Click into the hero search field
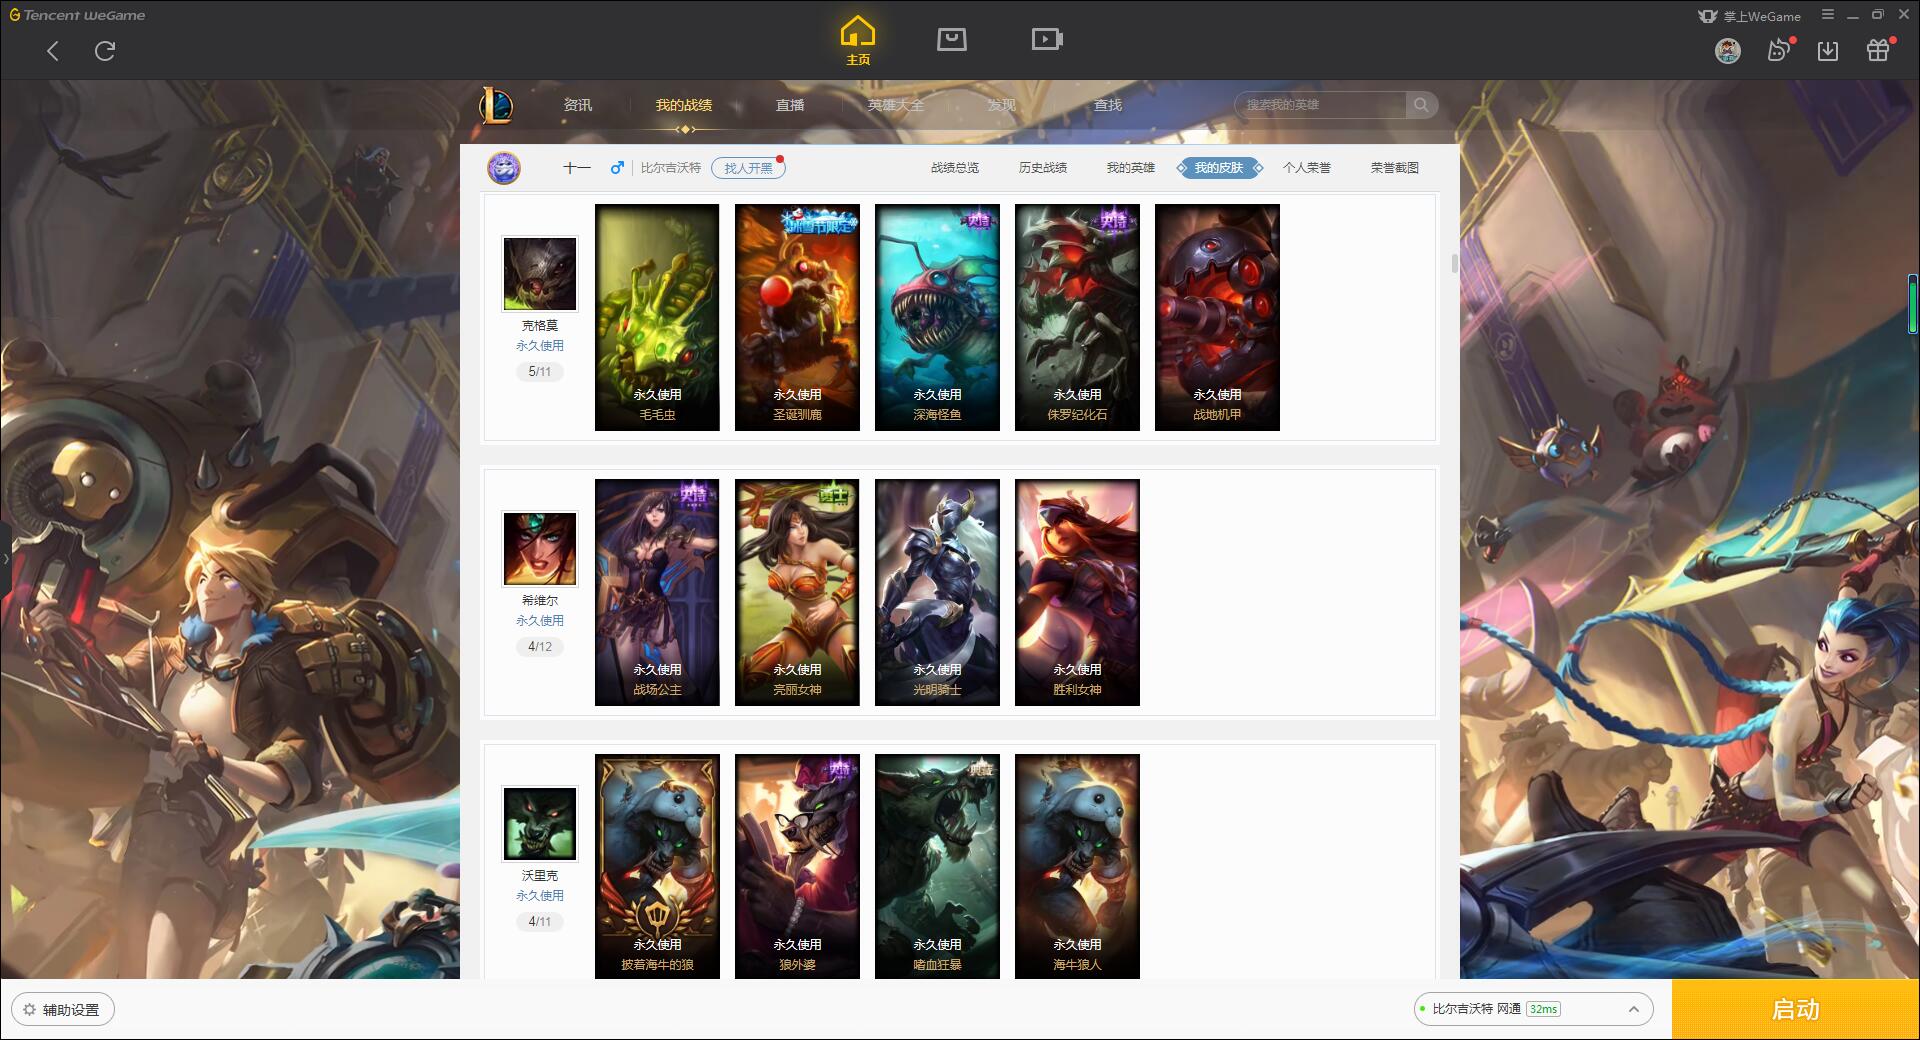Viewport: 1920px width, 1040px height. point(1322,105)
